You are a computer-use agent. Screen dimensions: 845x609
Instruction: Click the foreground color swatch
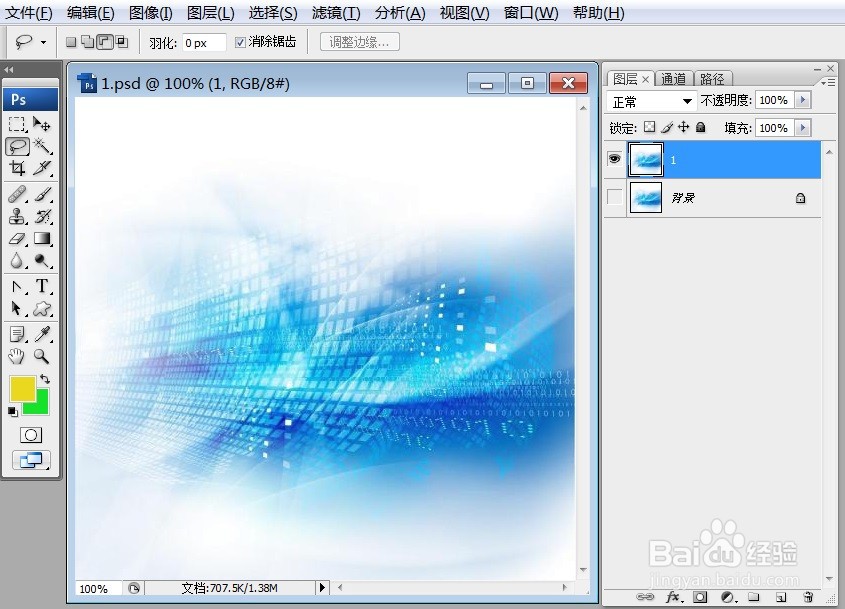point(25,389)
